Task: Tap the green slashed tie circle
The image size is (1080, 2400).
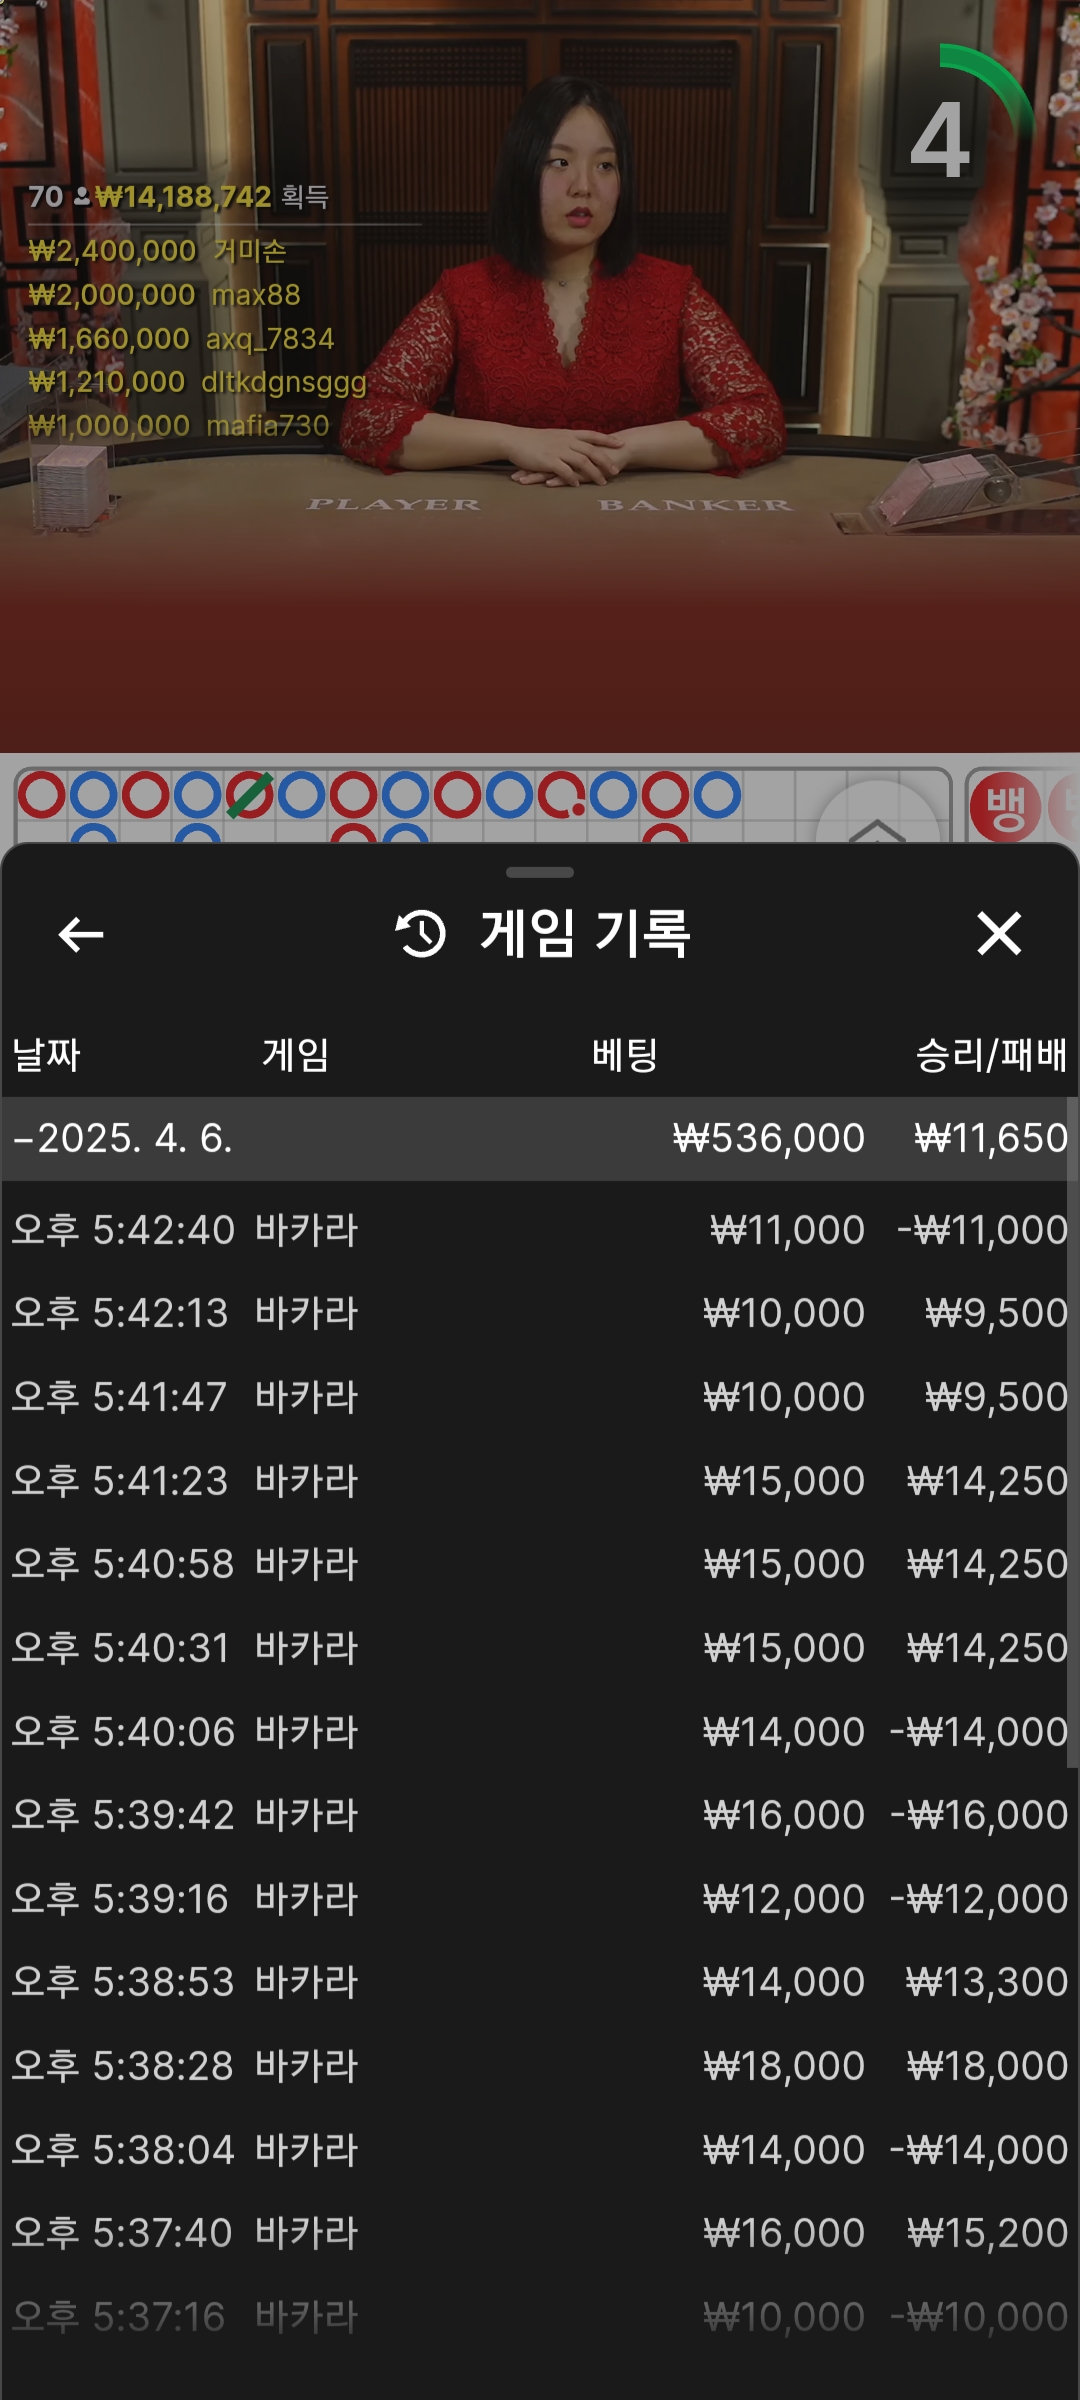Action: (x=249, y=796)
